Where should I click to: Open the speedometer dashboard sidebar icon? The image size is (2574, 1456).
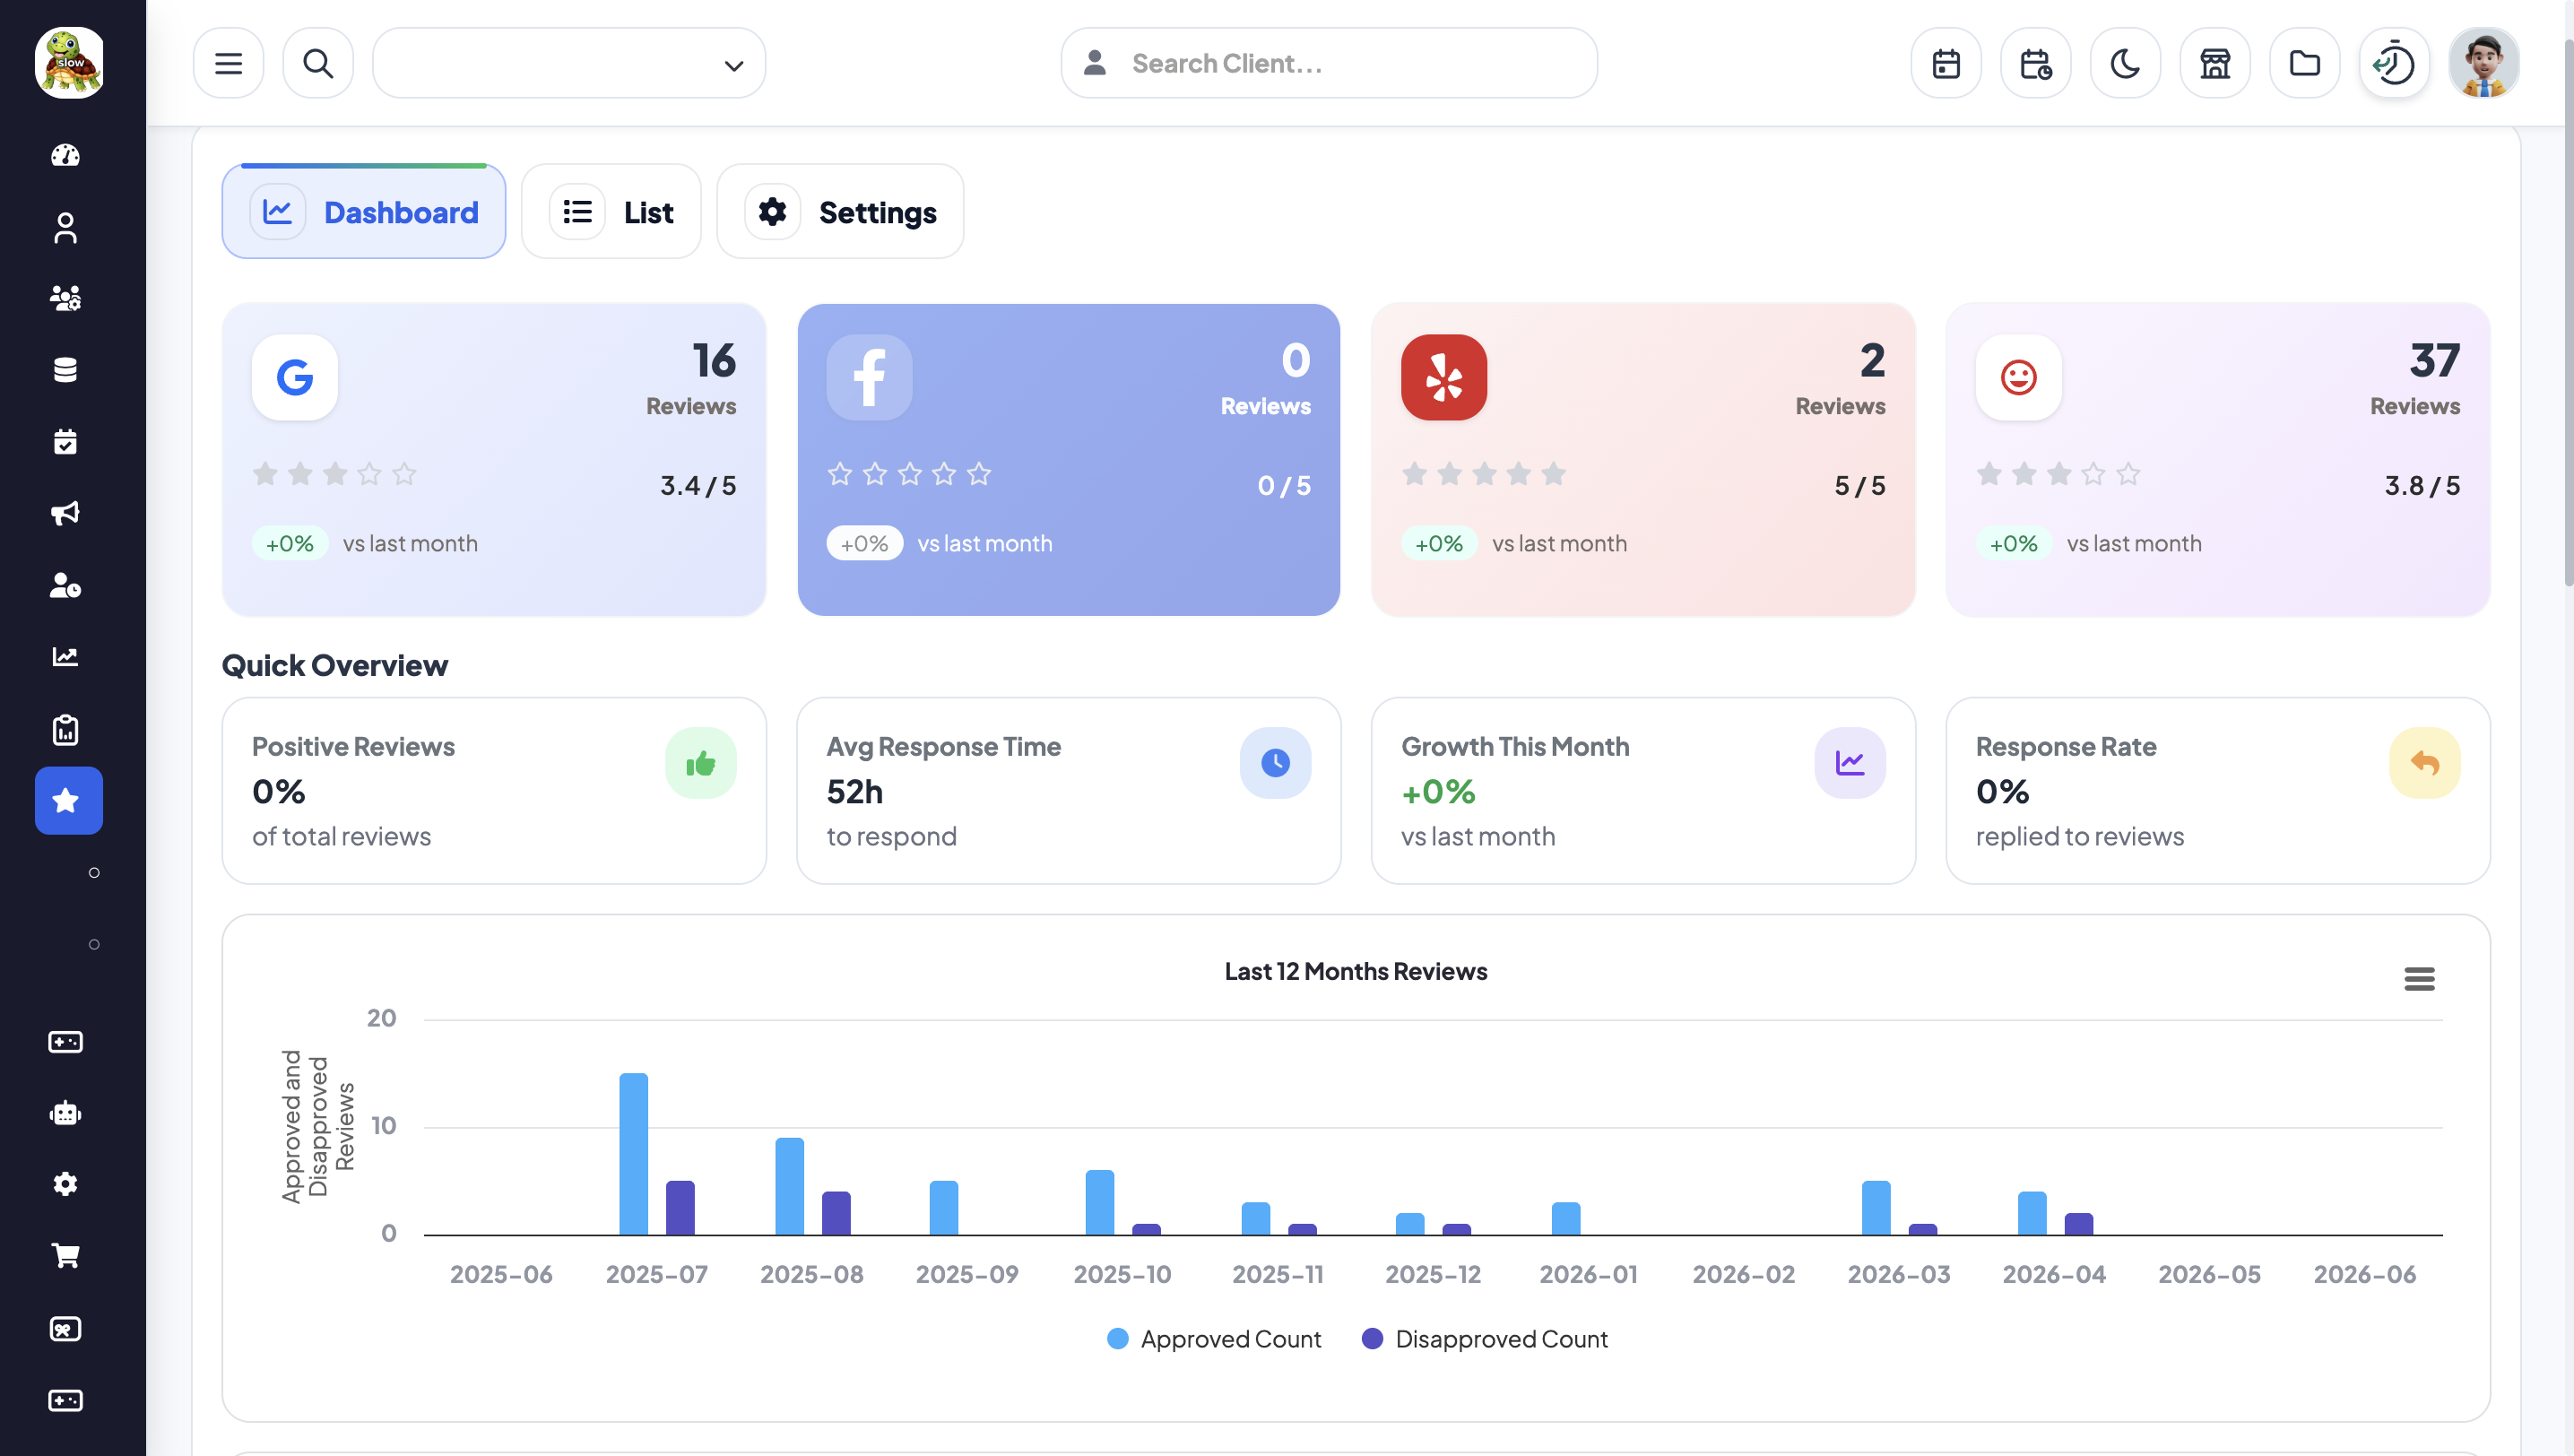(66, 155)
